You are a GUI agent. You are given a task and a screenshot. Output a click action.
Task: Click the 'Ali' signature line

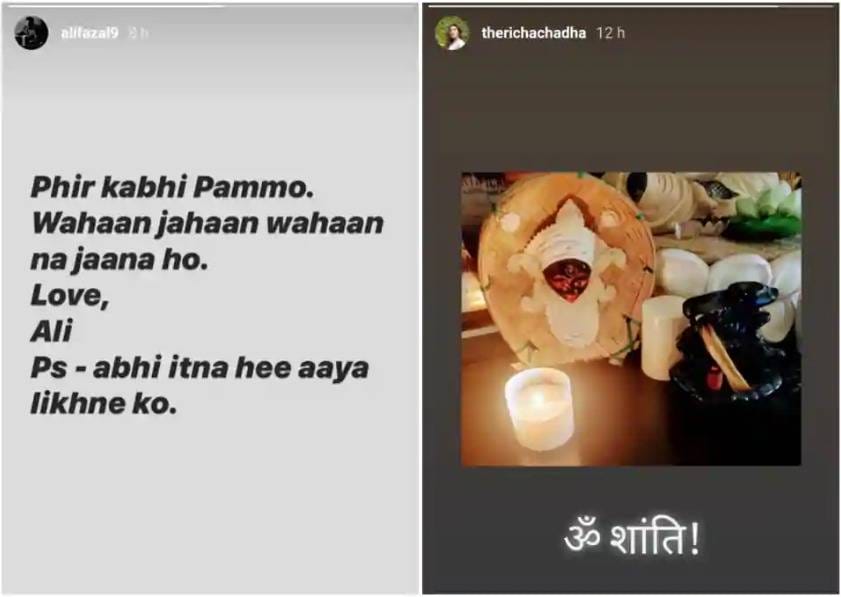(x=51, y=331)
